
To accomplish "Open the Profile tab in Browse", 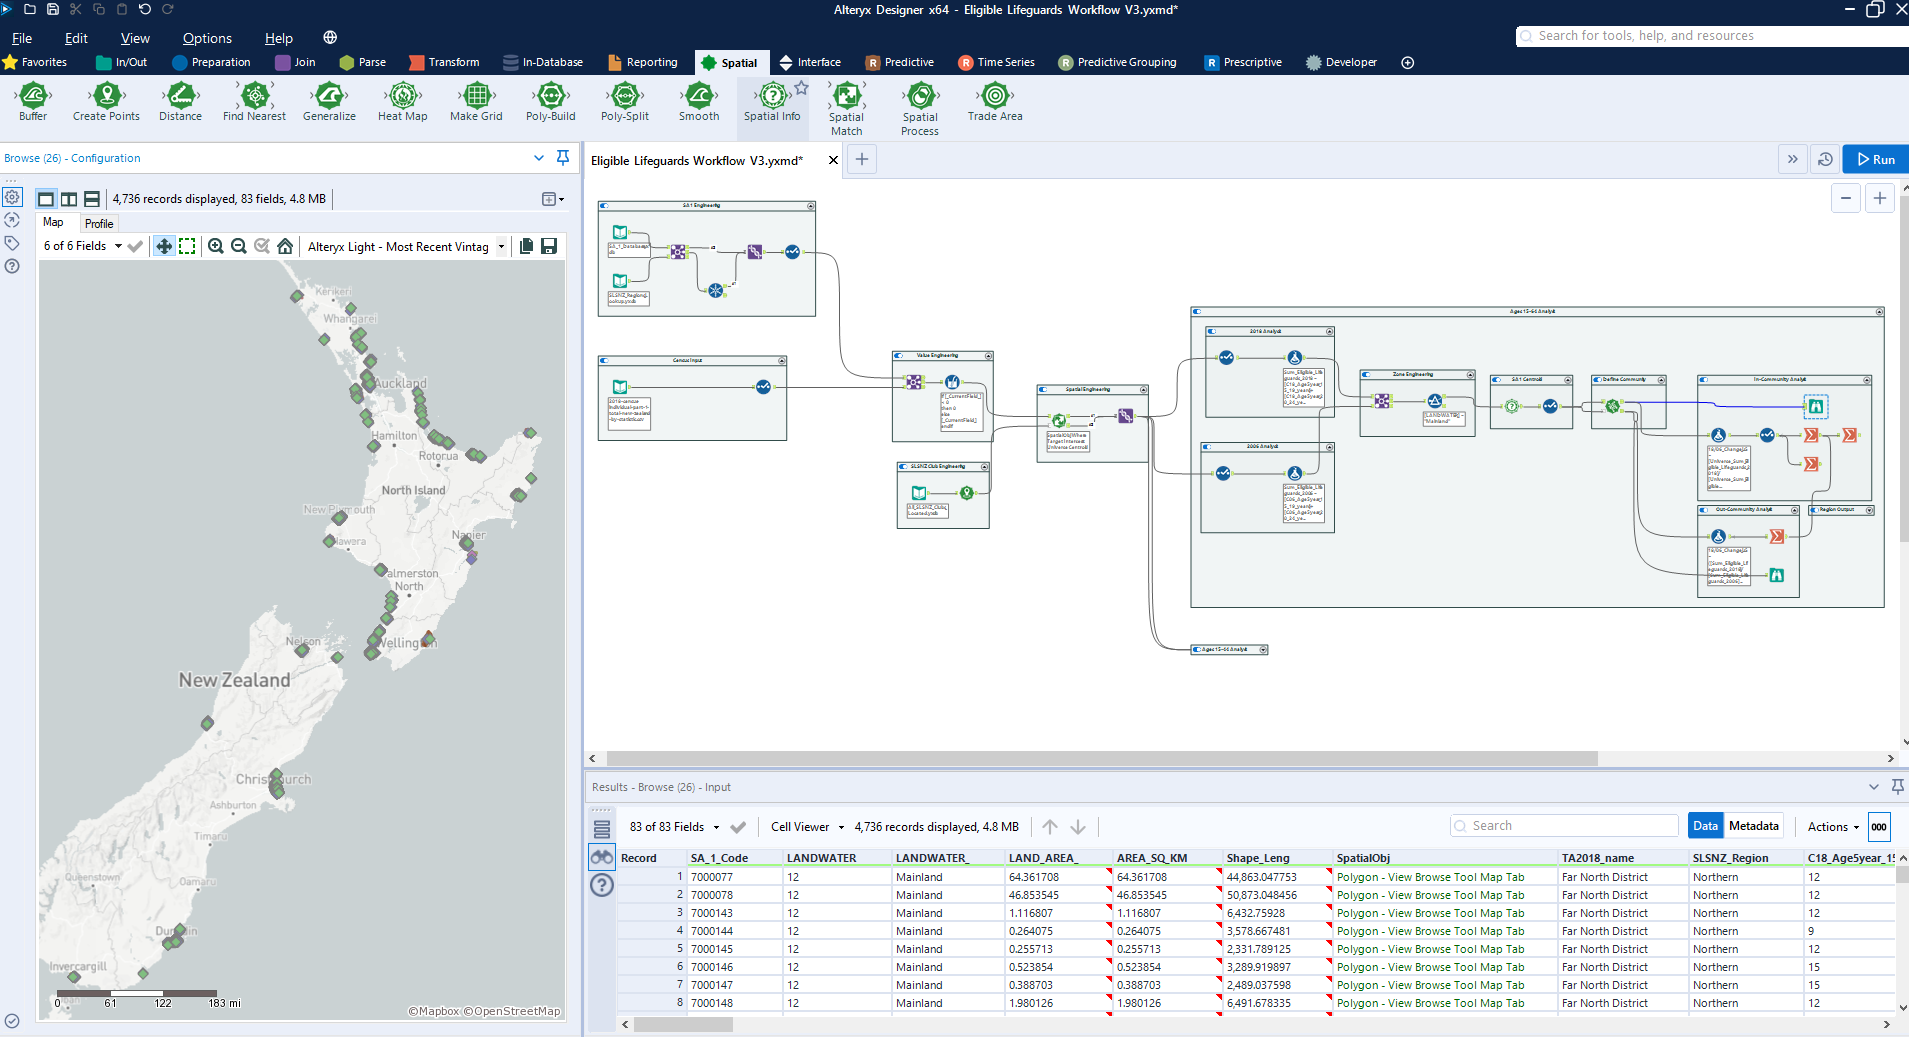I will tap(99, 224).
